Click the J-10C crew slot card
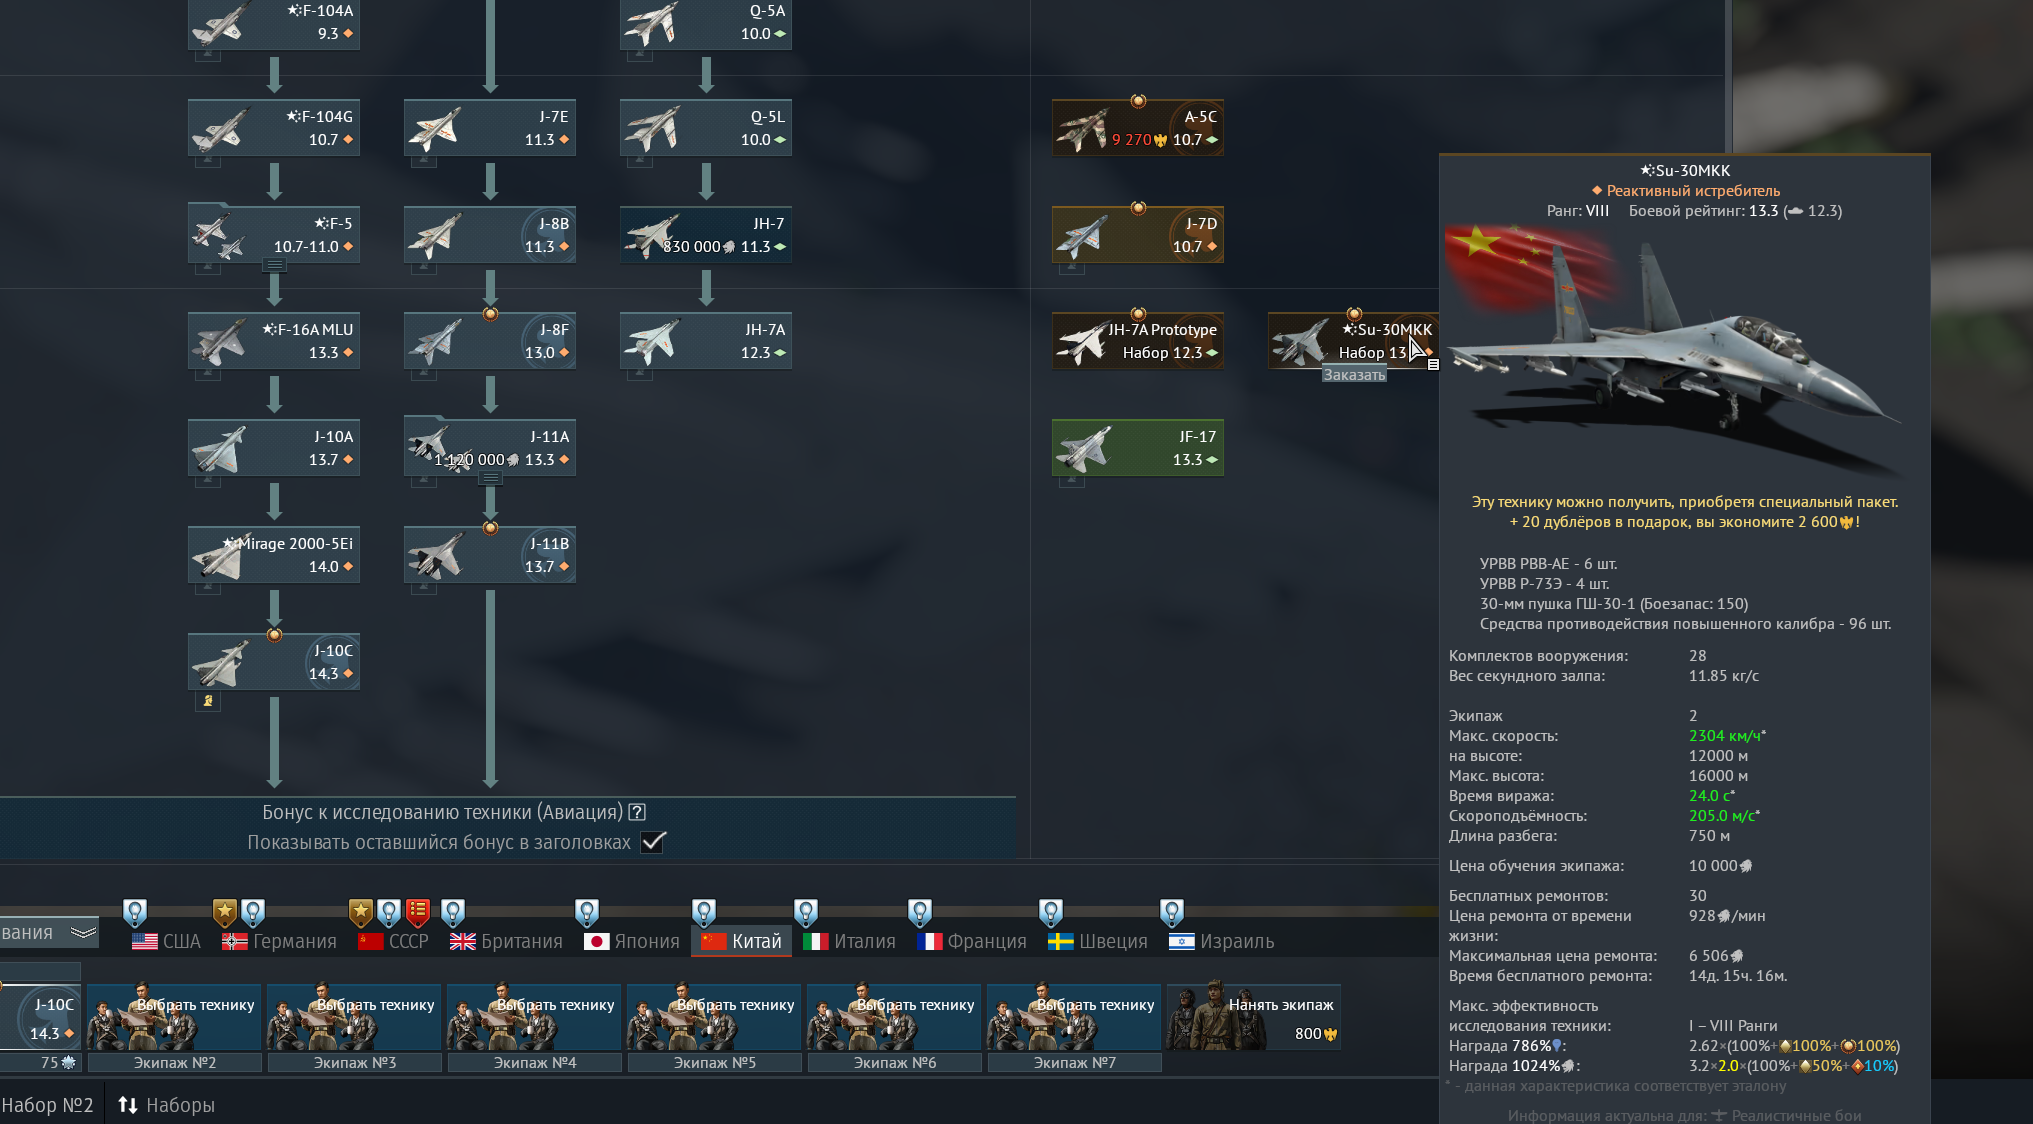Viewport: 2033px width, 1124px height. click(x=40, y=1018)
